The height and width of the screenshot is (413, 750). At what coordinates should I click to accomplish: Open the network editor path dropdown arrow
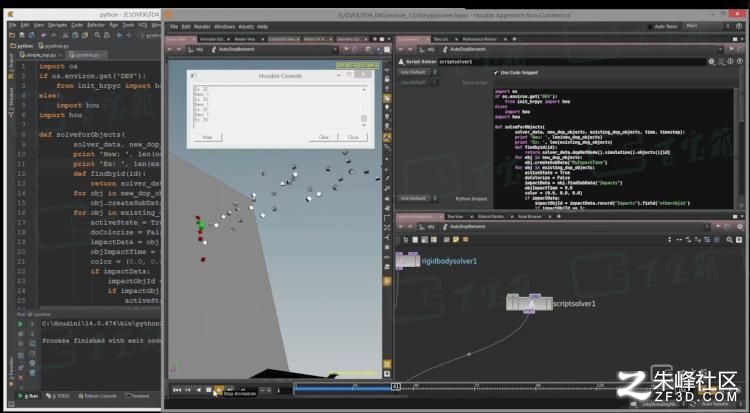click(706, 227)
